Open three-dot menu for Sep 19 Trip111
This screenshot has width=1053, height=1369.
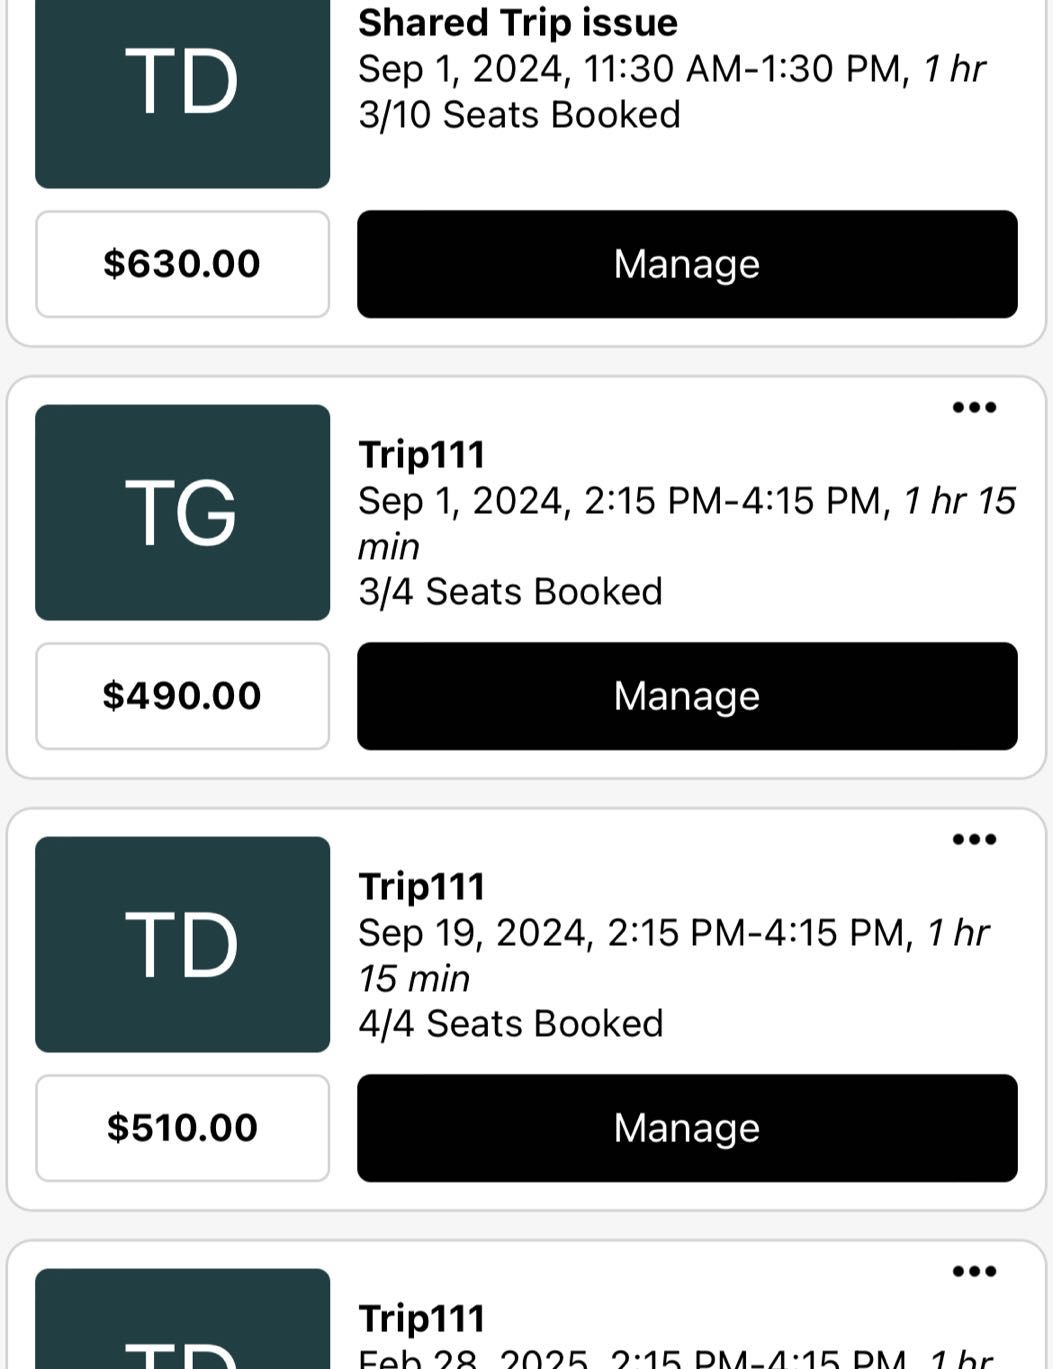[974, 840]
